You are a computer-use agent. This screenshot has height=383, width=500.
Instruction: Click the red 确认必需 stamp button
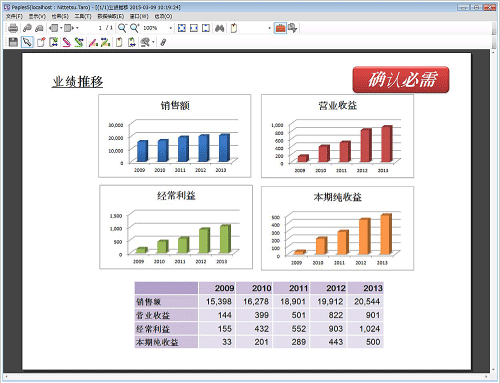point(401,80)
